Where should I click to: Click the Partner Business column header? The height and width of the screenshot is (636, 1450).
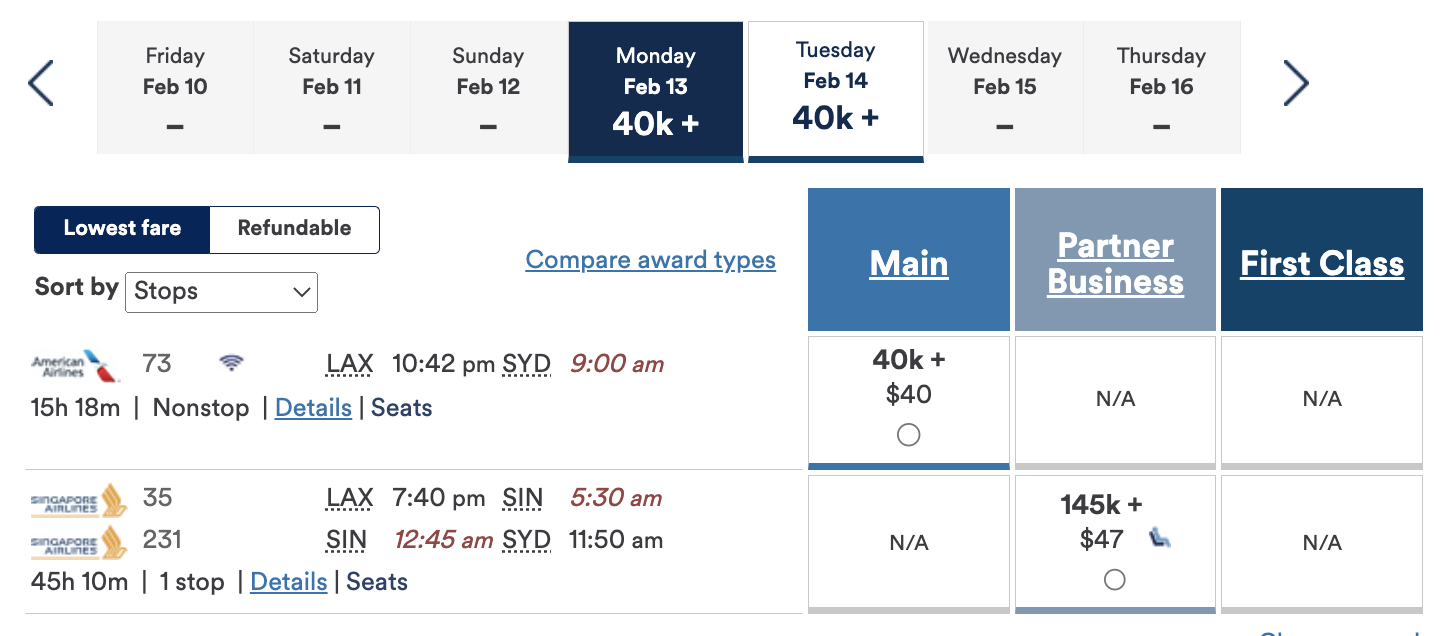(1115, 263)
